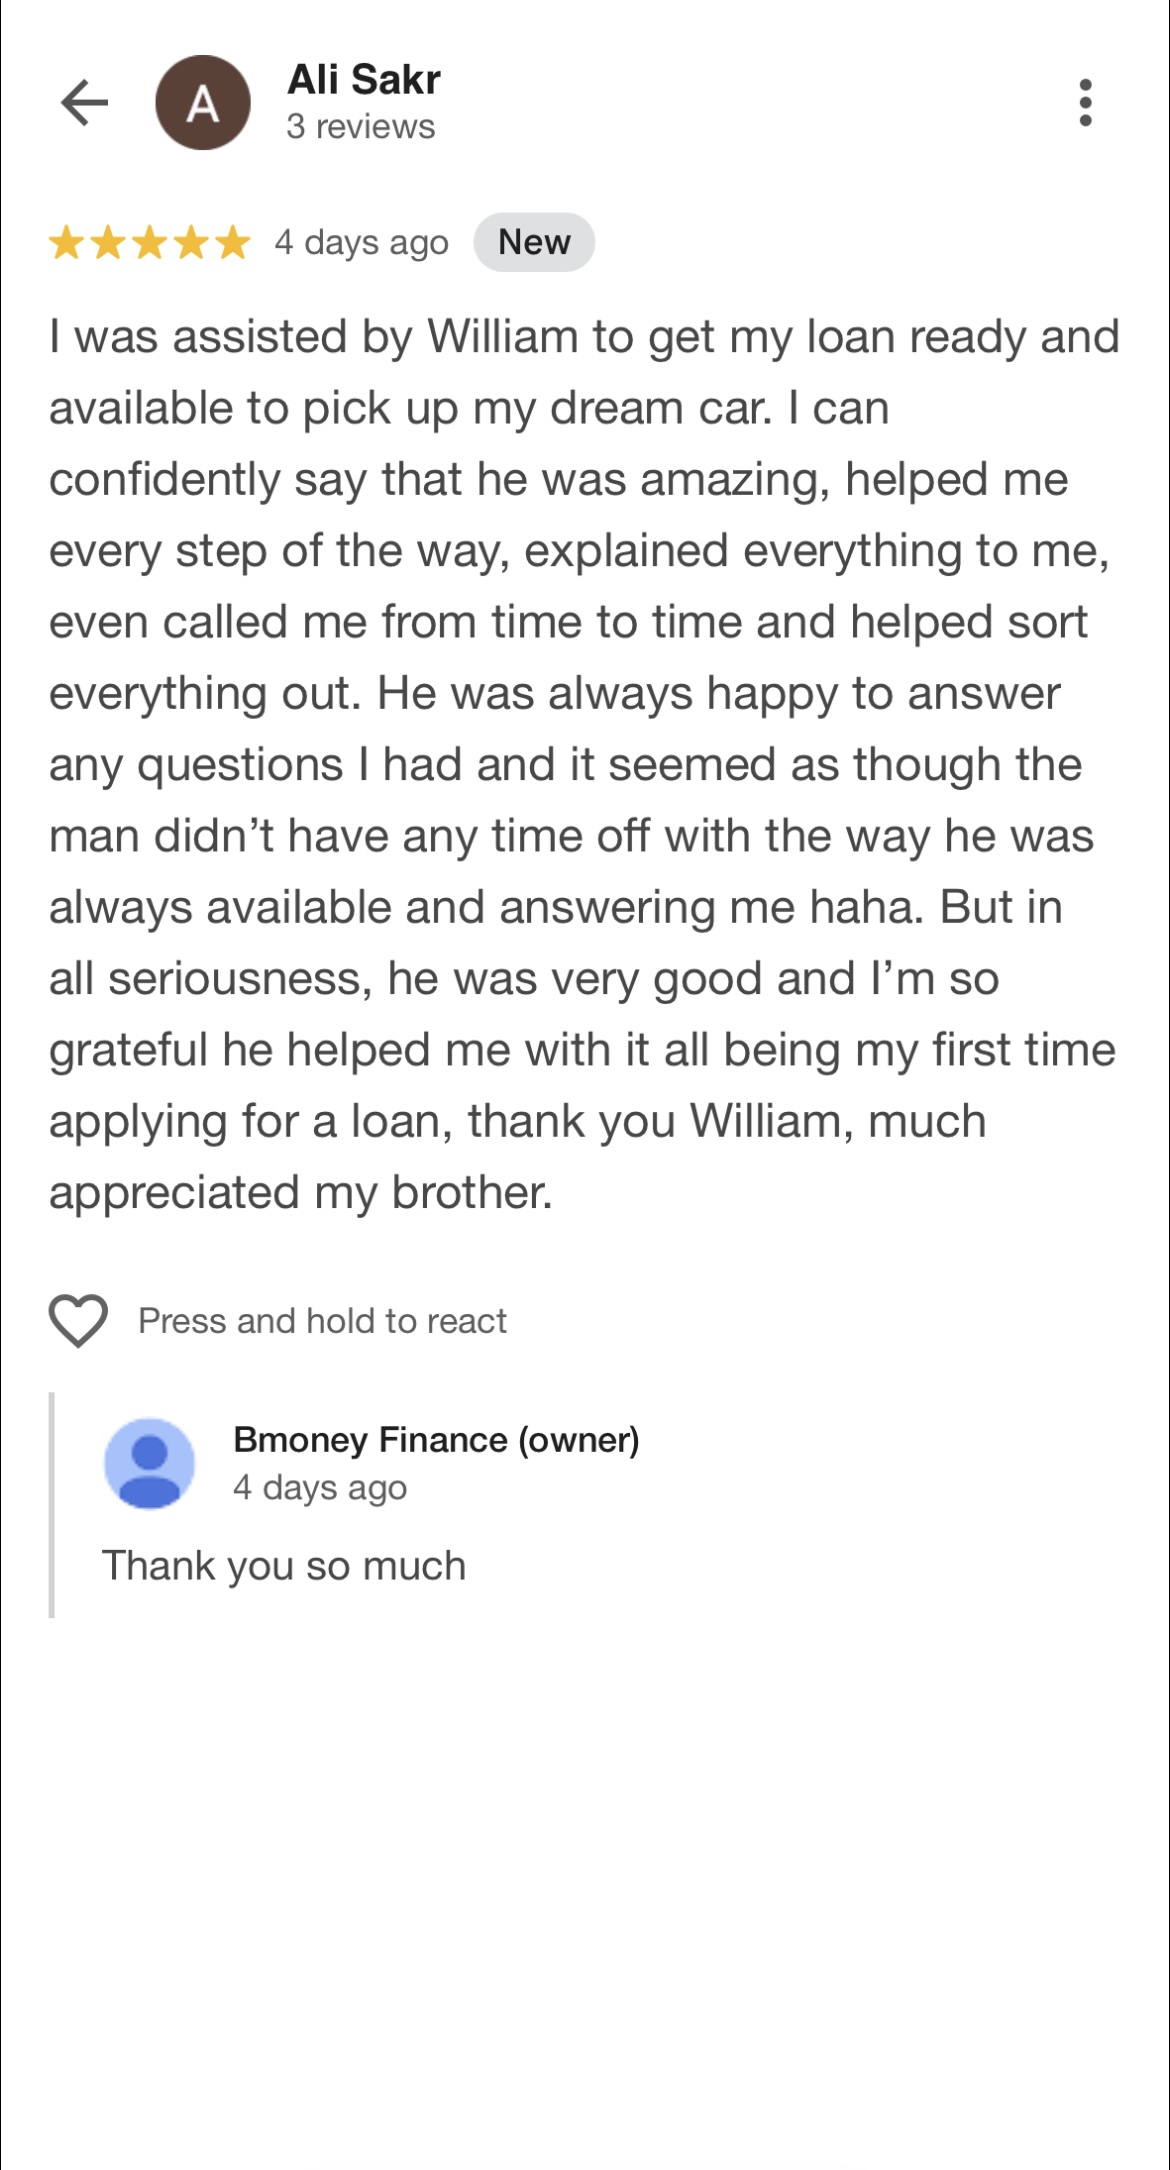Click the review's 4 days ago timestamp
The height and width of the screenshot is (2170, 1170).
pos(362,242)
